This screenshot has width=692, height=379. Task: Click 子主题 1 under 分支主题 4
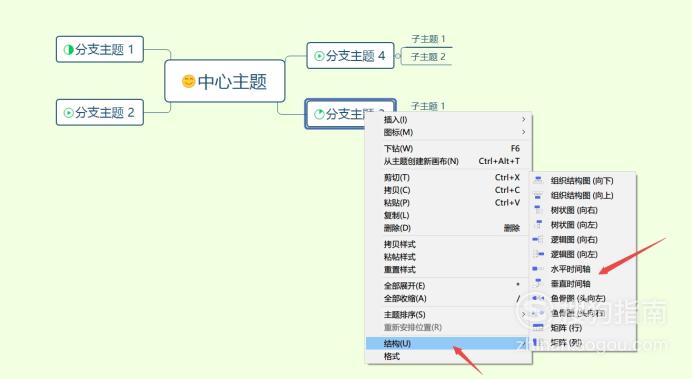tap(428, 39)
